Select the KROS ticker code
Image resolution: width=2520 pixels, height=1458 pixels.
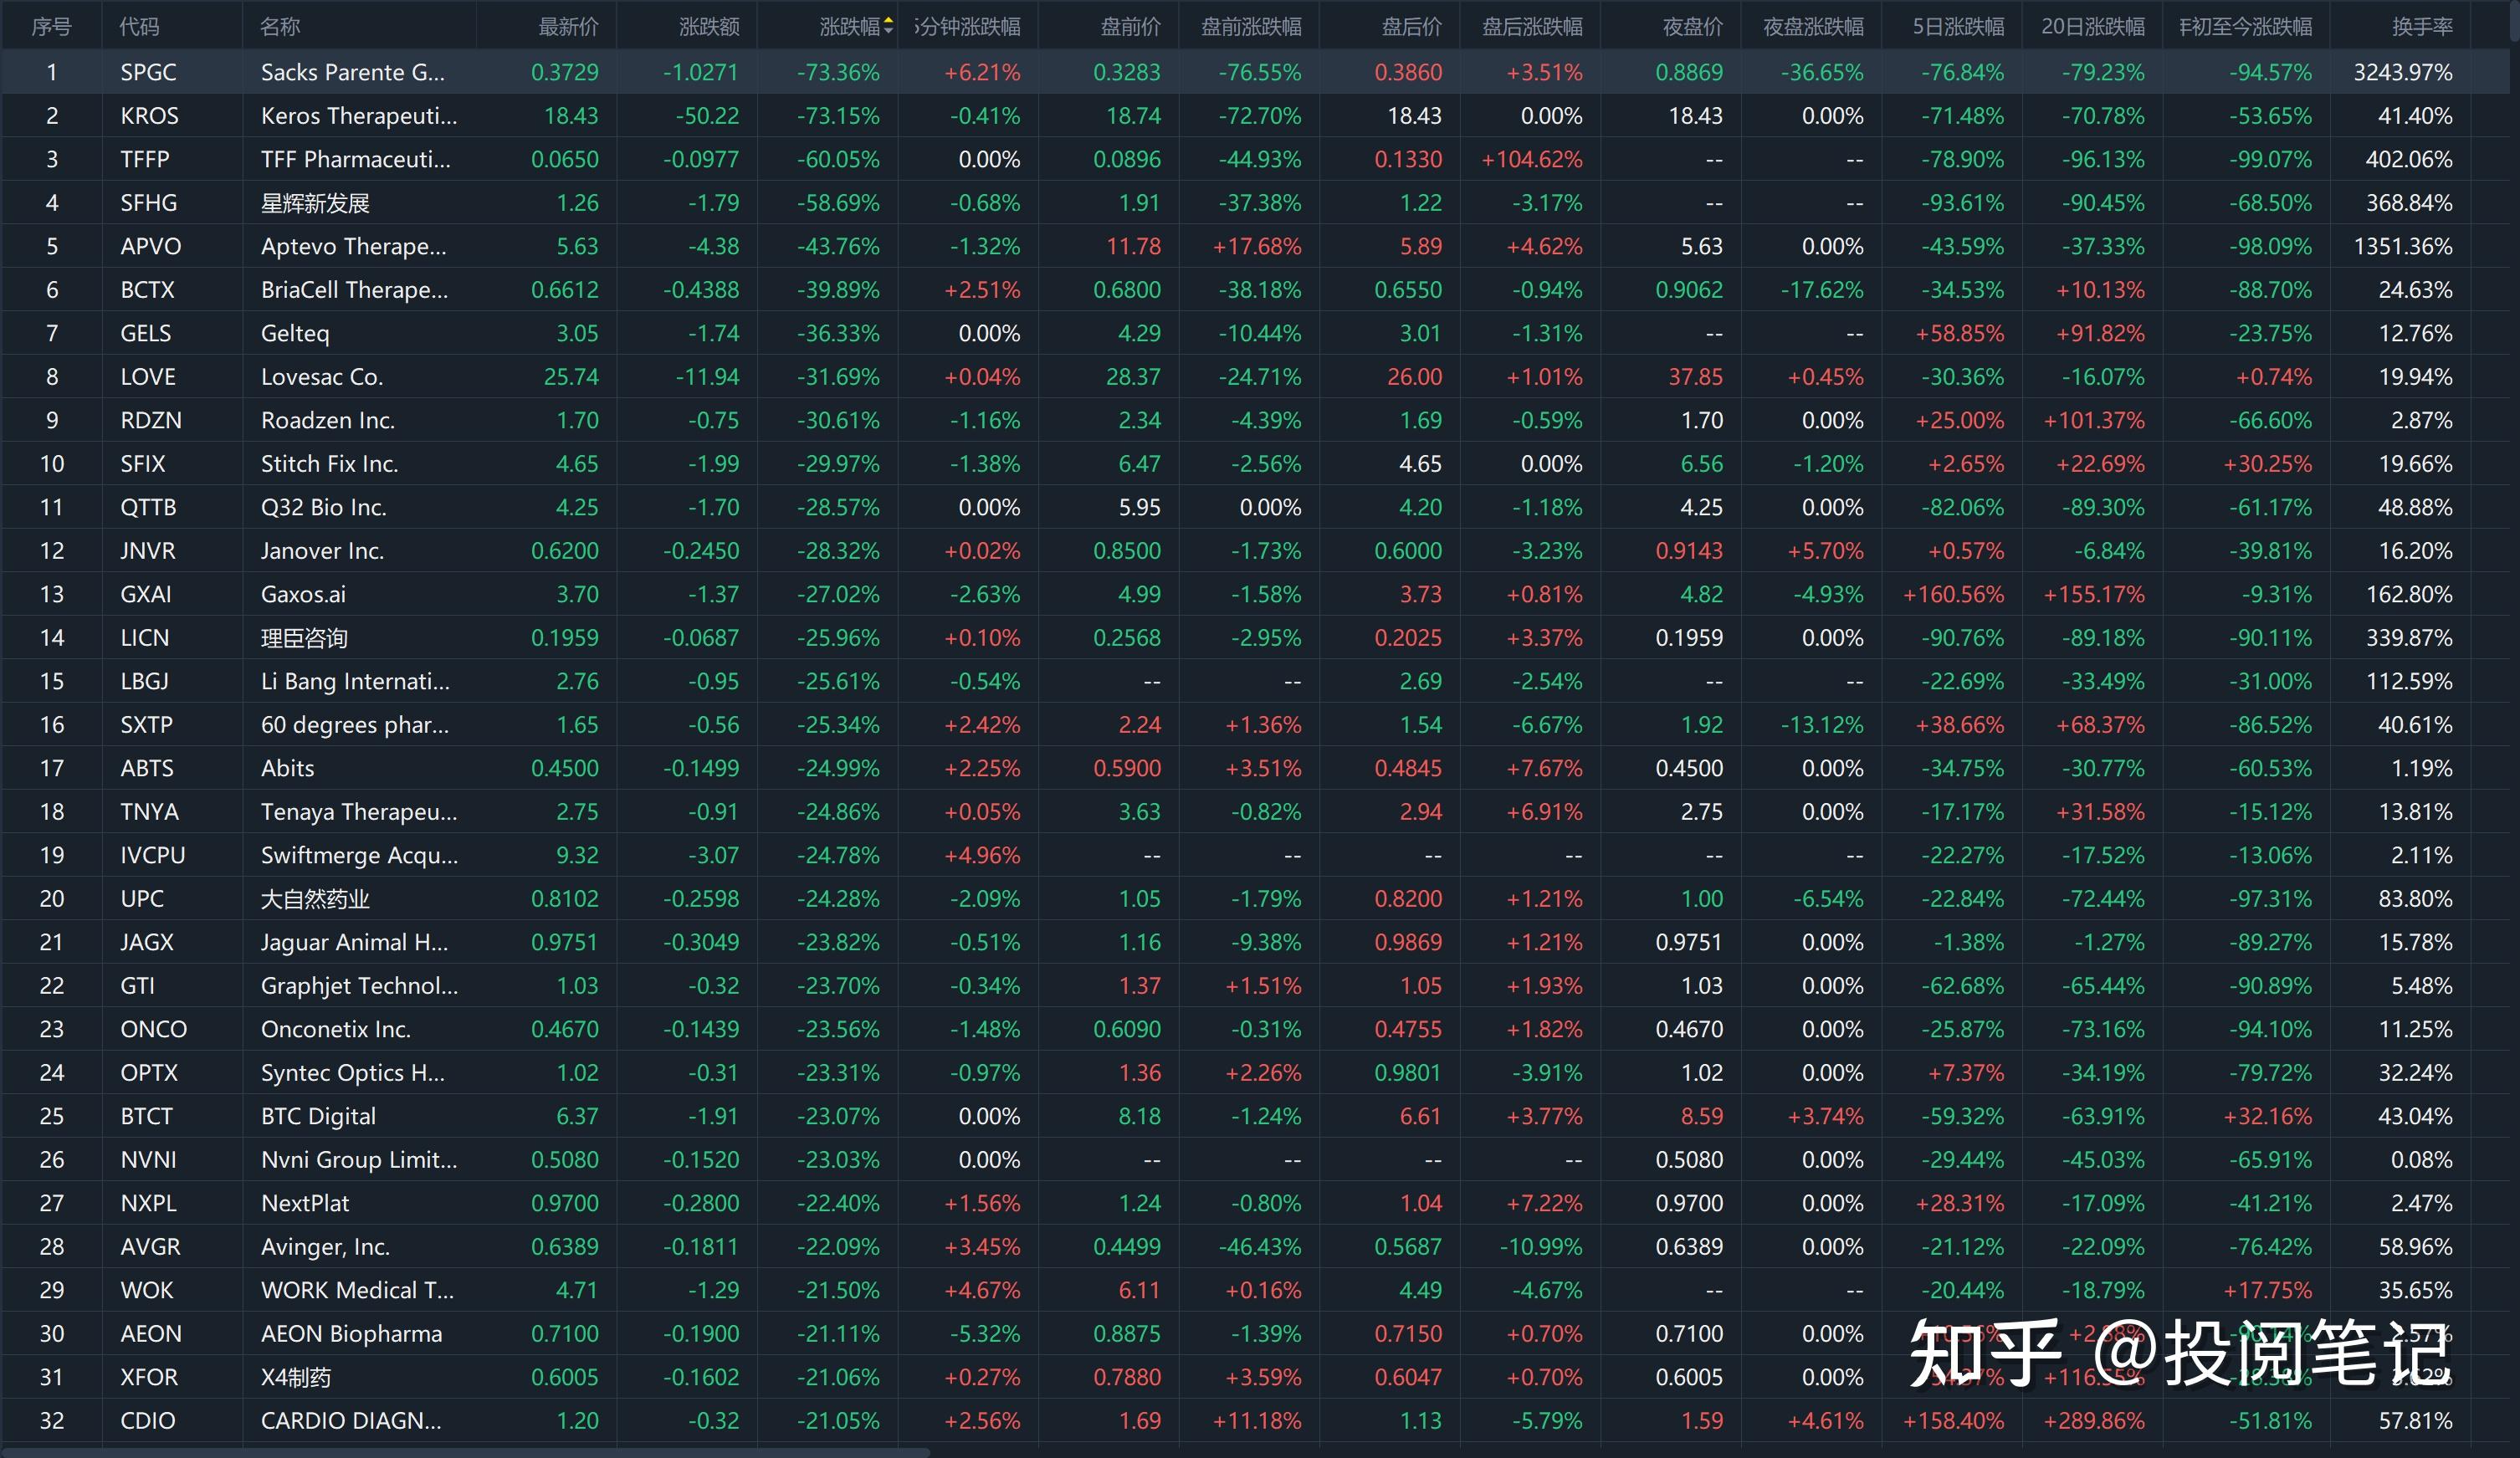click(x=149, y=116)
